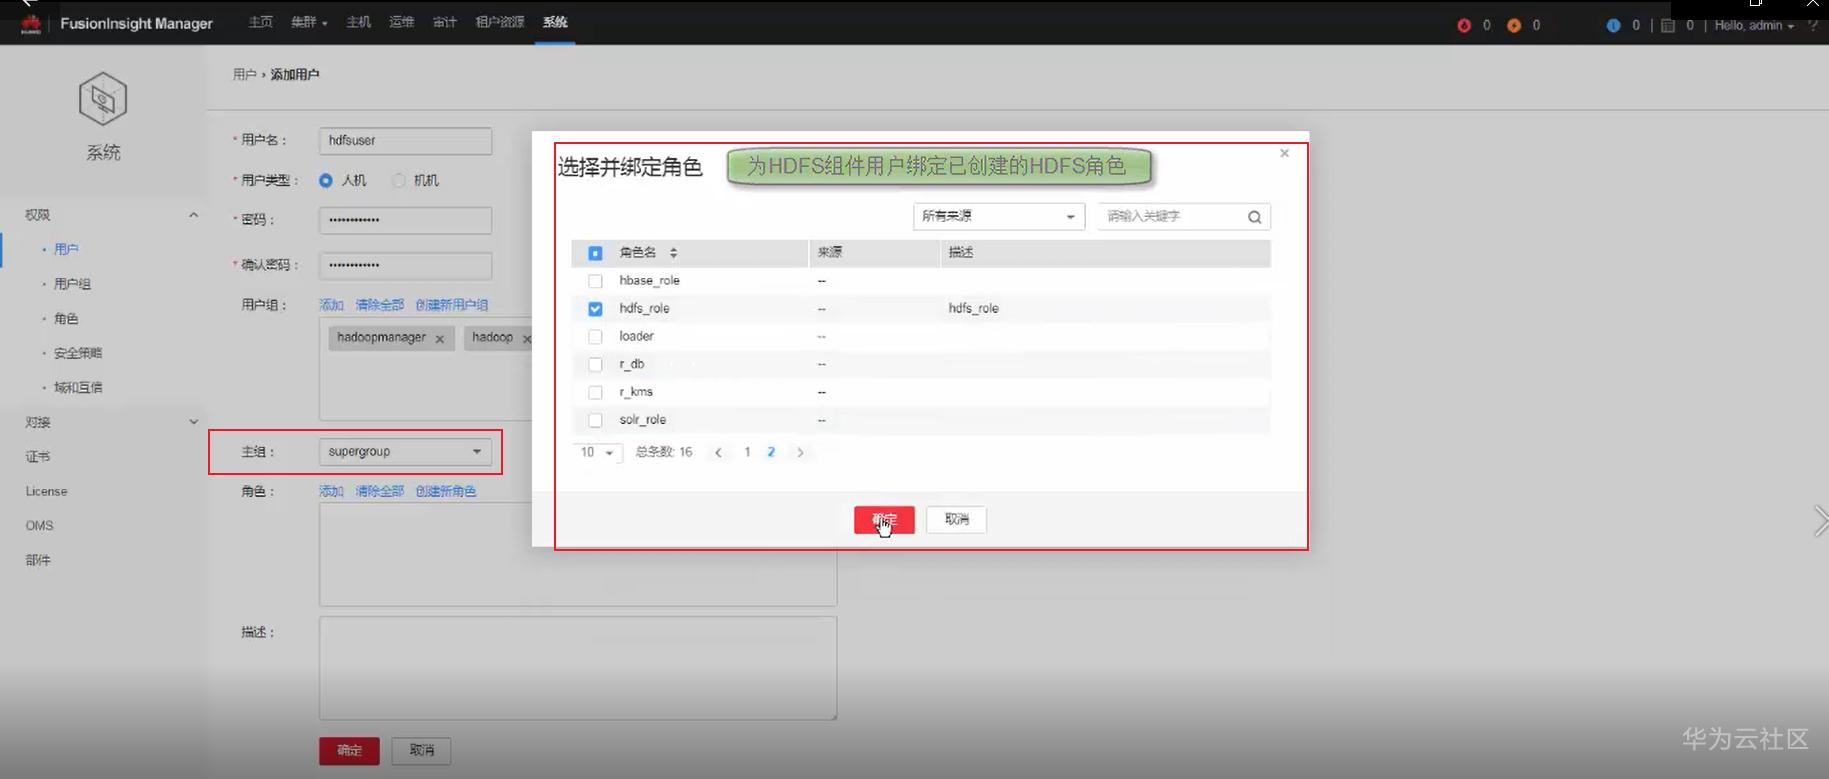Close the 选择并绑定角色 dialog with X
Screen dimensions: 1829x779
1285,153
